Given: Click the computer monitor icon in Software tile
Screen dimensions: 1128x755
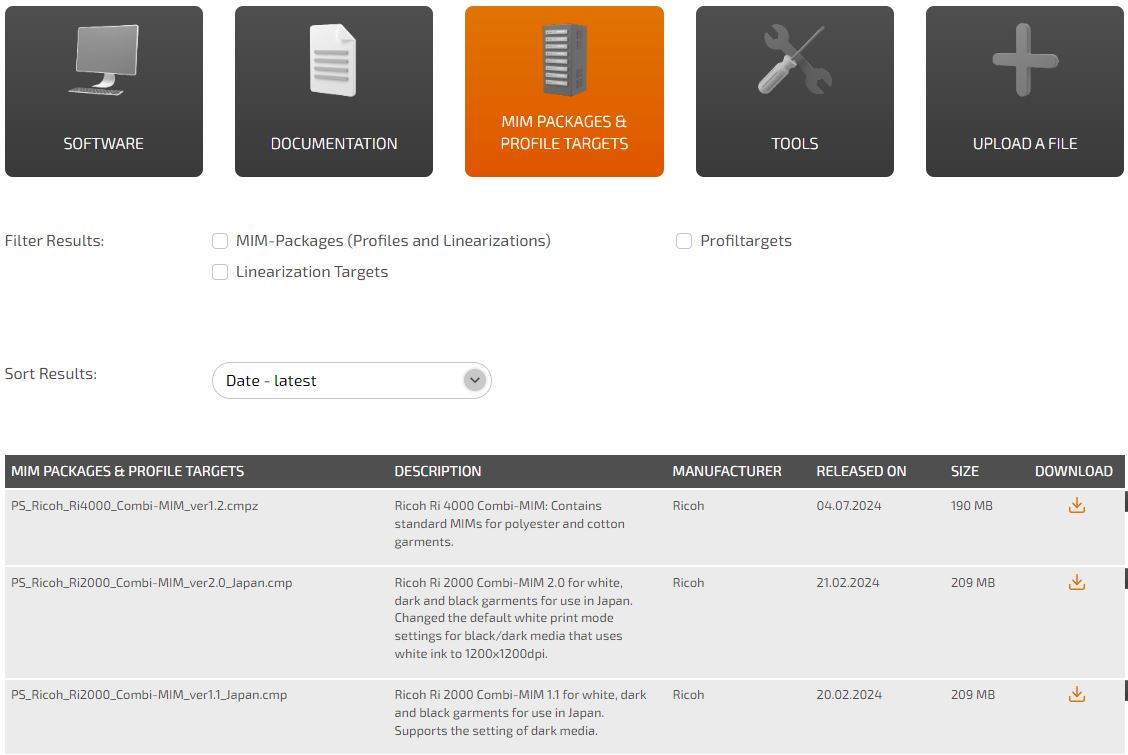Looking at the screenshot, I should [105, 60].
